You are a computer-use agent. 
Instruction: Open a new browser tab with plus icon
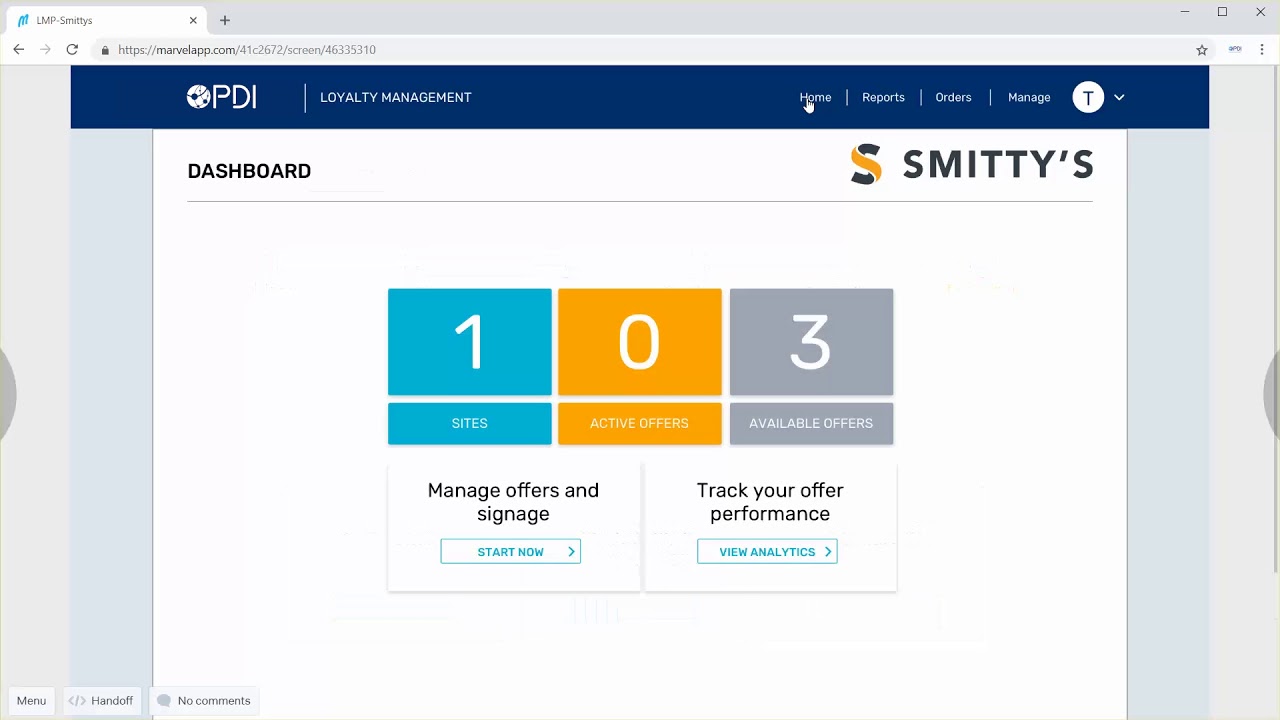[x=225, y=20]
